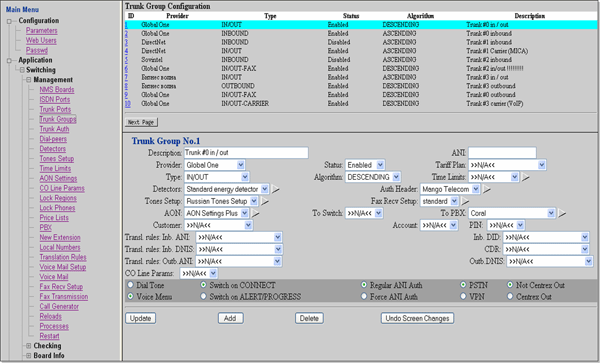
Task: Open trunk group ID 10 link
Action: click(x=127, y=104)
